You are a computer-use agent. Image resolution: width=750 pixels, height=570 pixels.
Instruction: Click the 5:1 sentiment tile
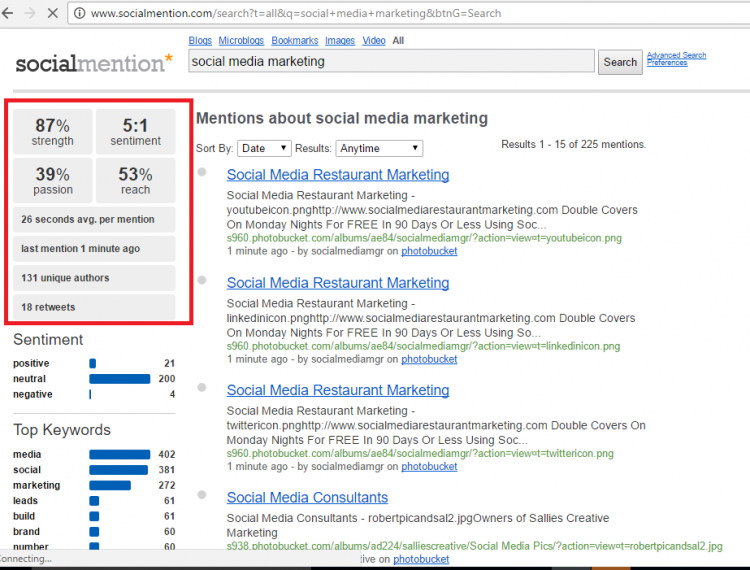[x=135, y=132]
